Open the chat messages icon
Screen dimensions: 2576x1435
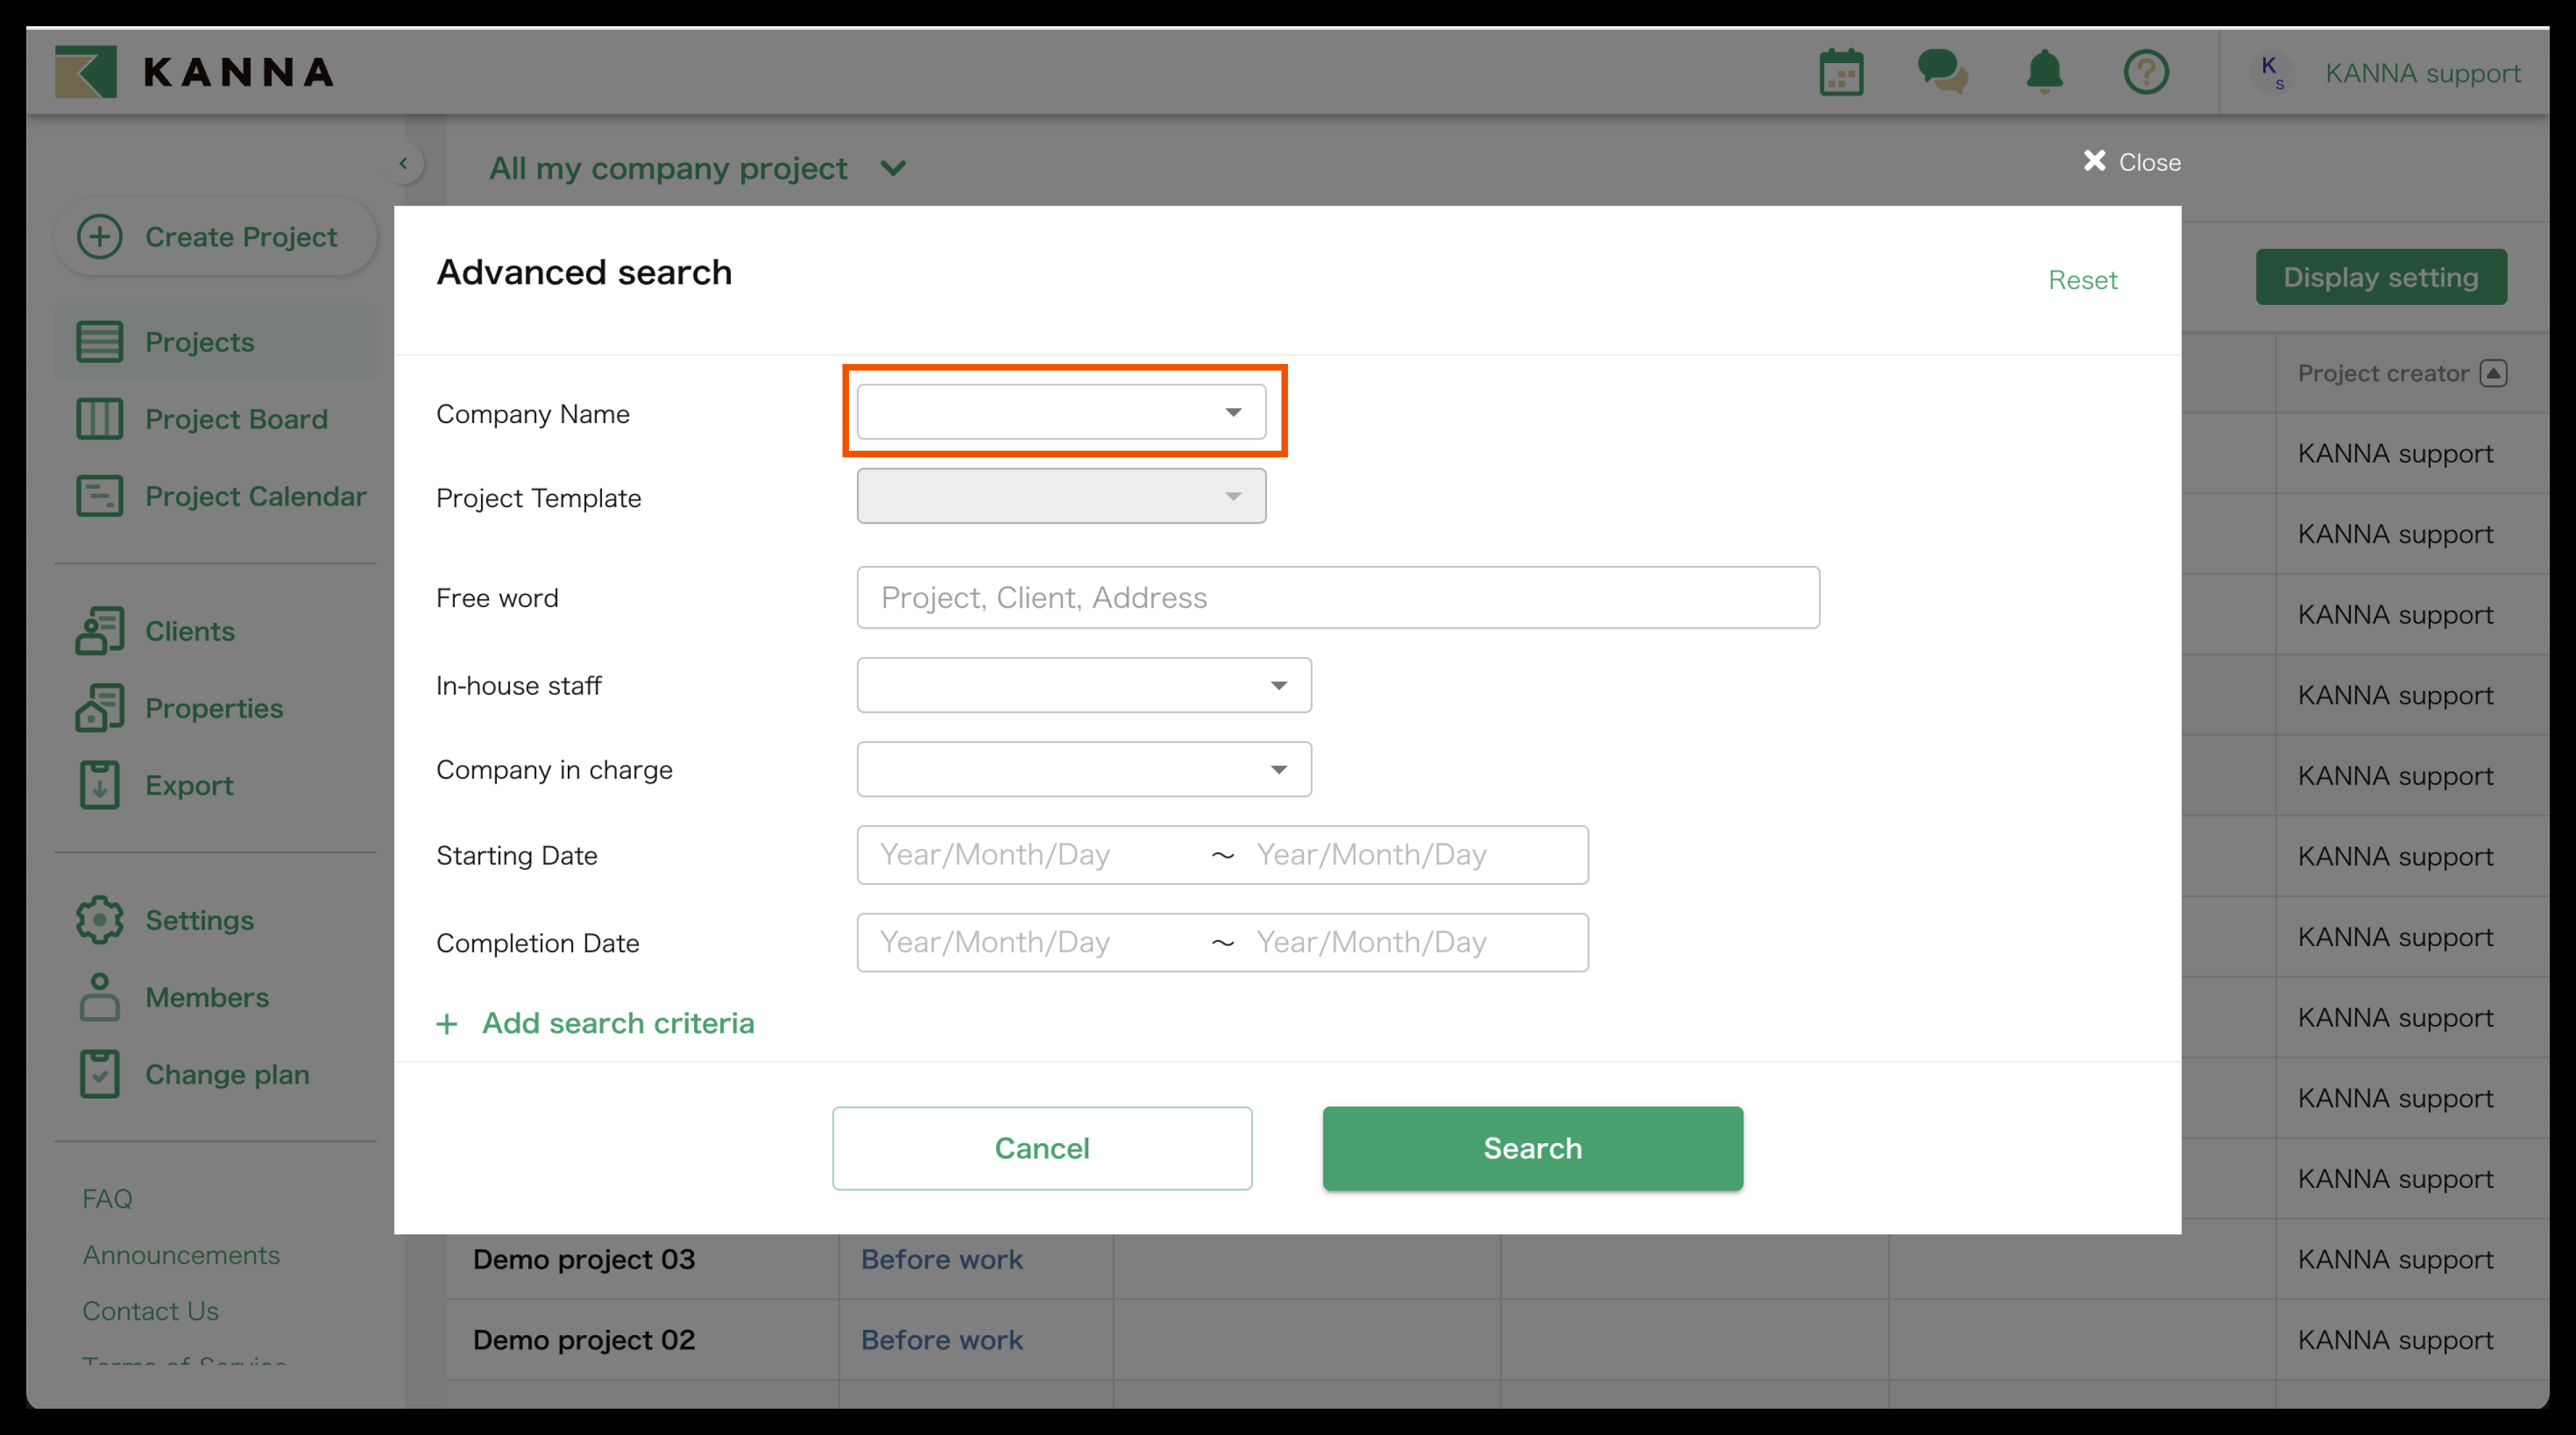pos(1942,72)
